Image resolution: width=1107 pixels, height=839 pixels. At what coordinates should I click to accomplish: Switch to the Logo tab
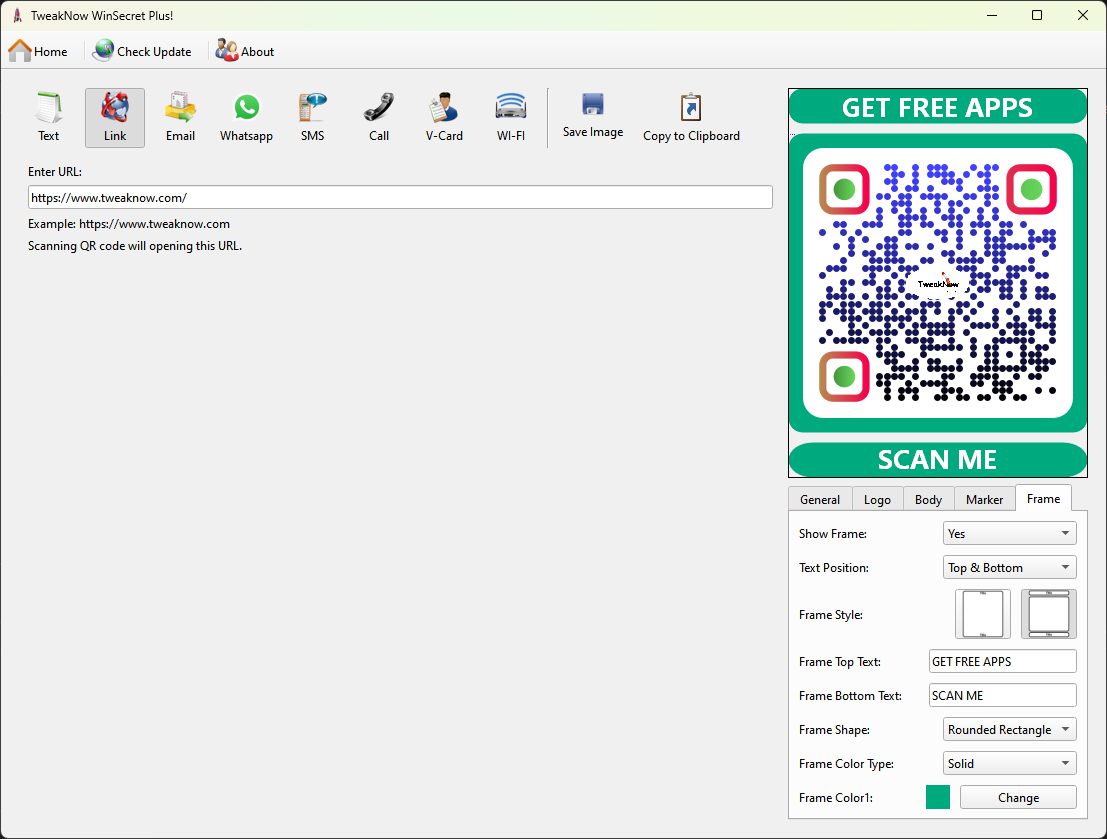coord(878,499)
